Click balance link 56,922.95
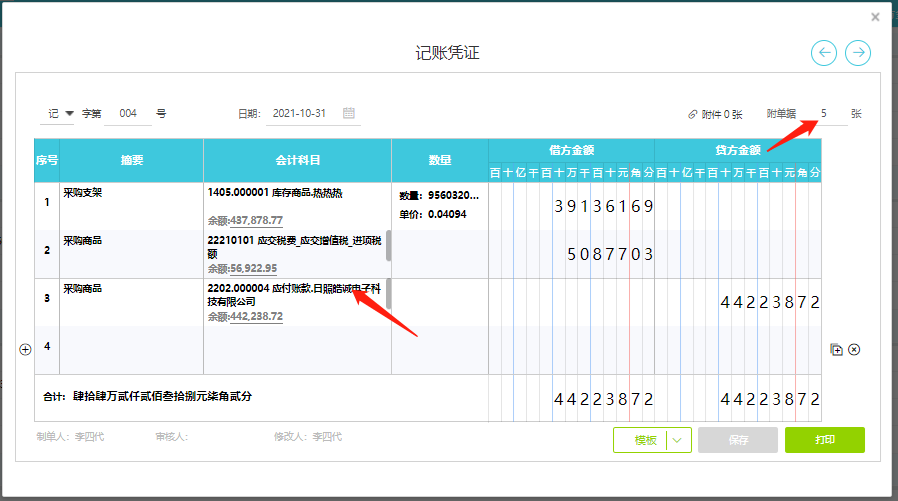The width and height of the screenshot is (898, 501). click(x=253, y=269)
